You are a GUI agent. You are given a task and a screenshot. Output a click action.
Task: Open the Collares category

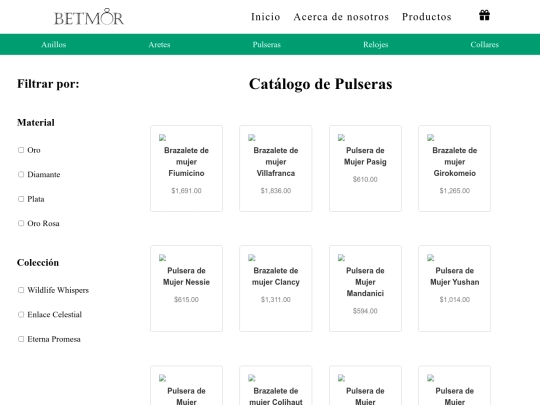tap(485, 44)
